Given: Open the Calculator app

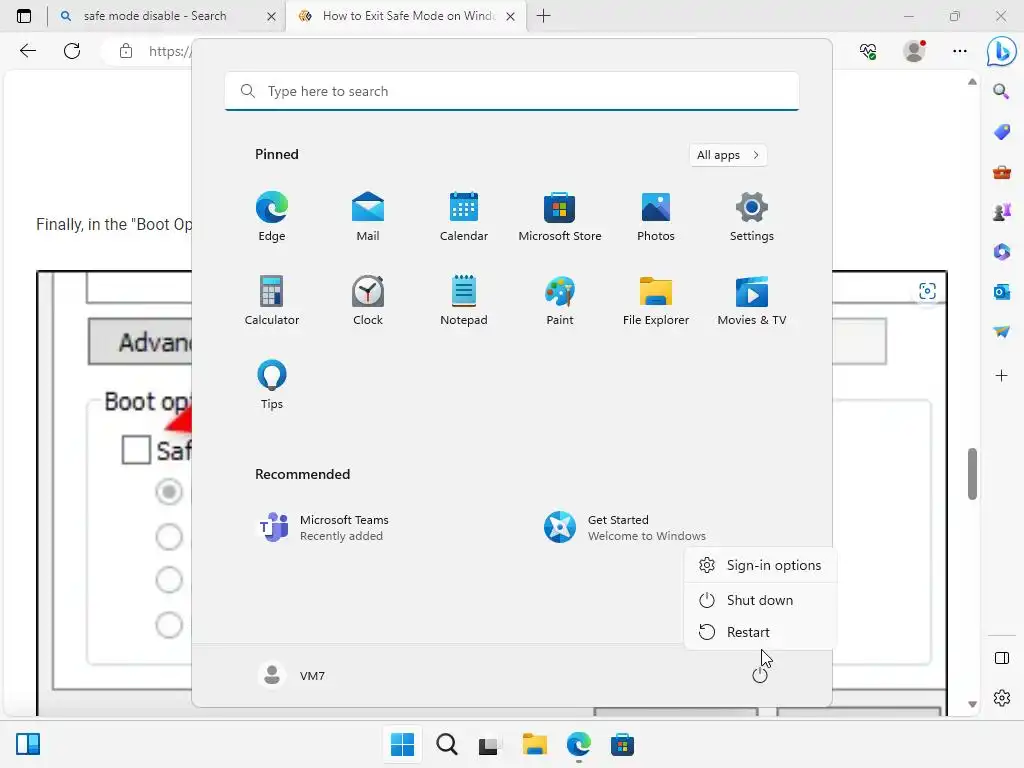Looking at the screenshot, I should 272,300.
